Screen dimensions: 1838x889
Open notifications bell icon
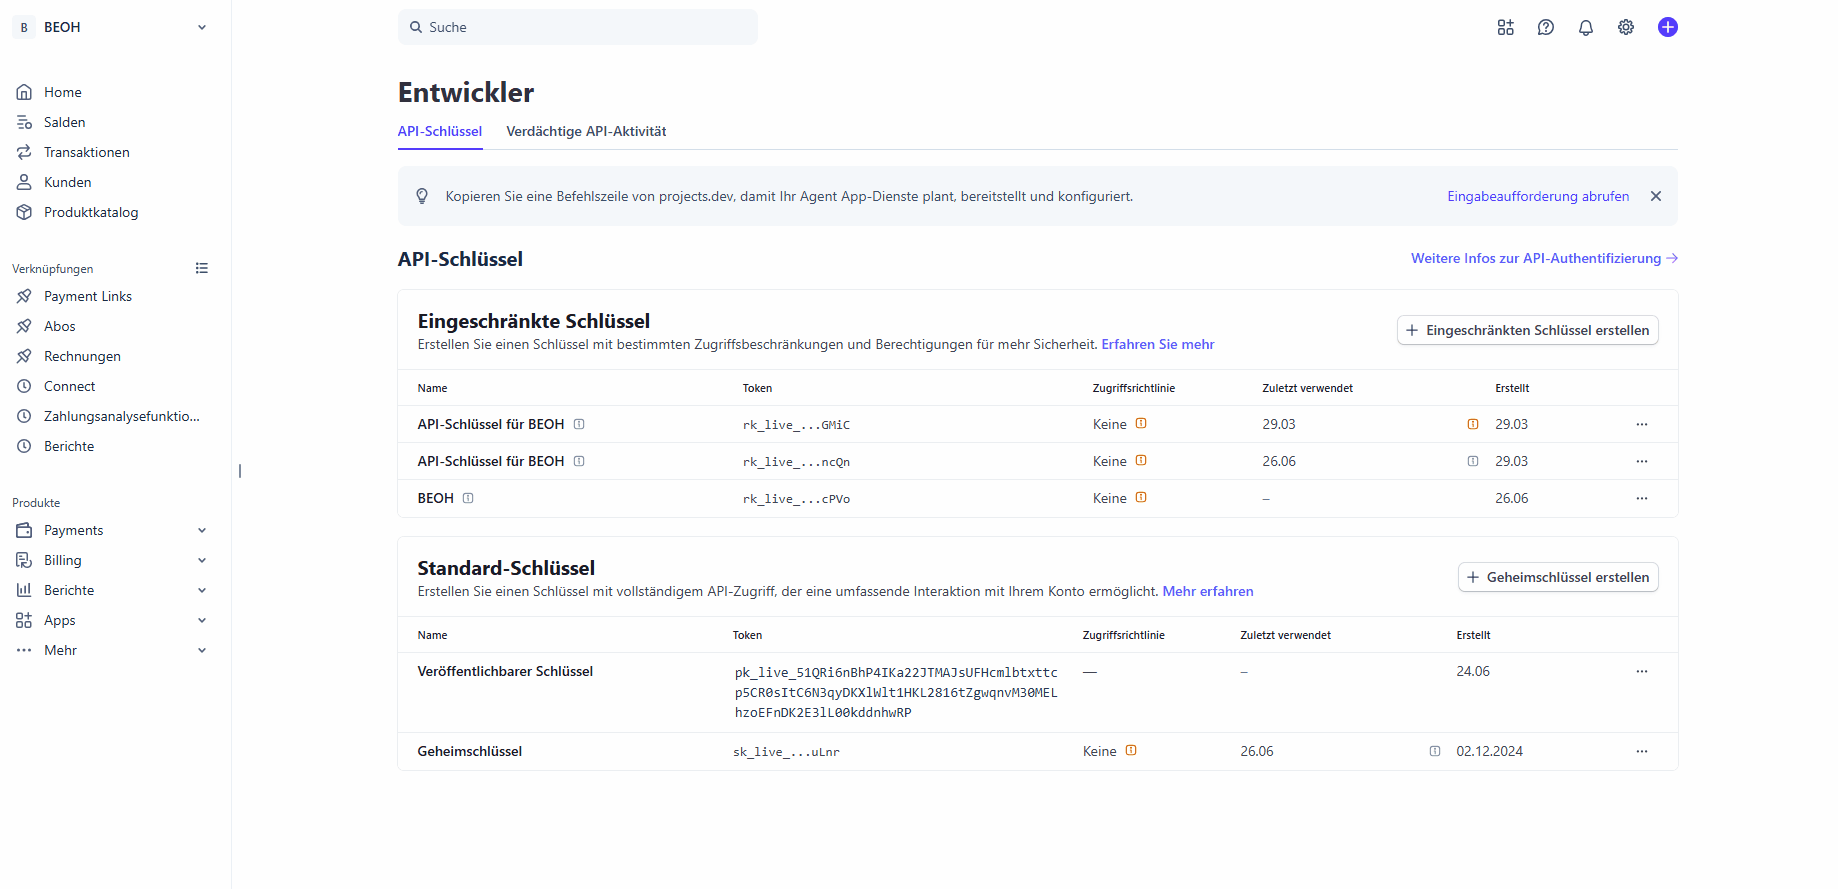(x=1585, y=27)
